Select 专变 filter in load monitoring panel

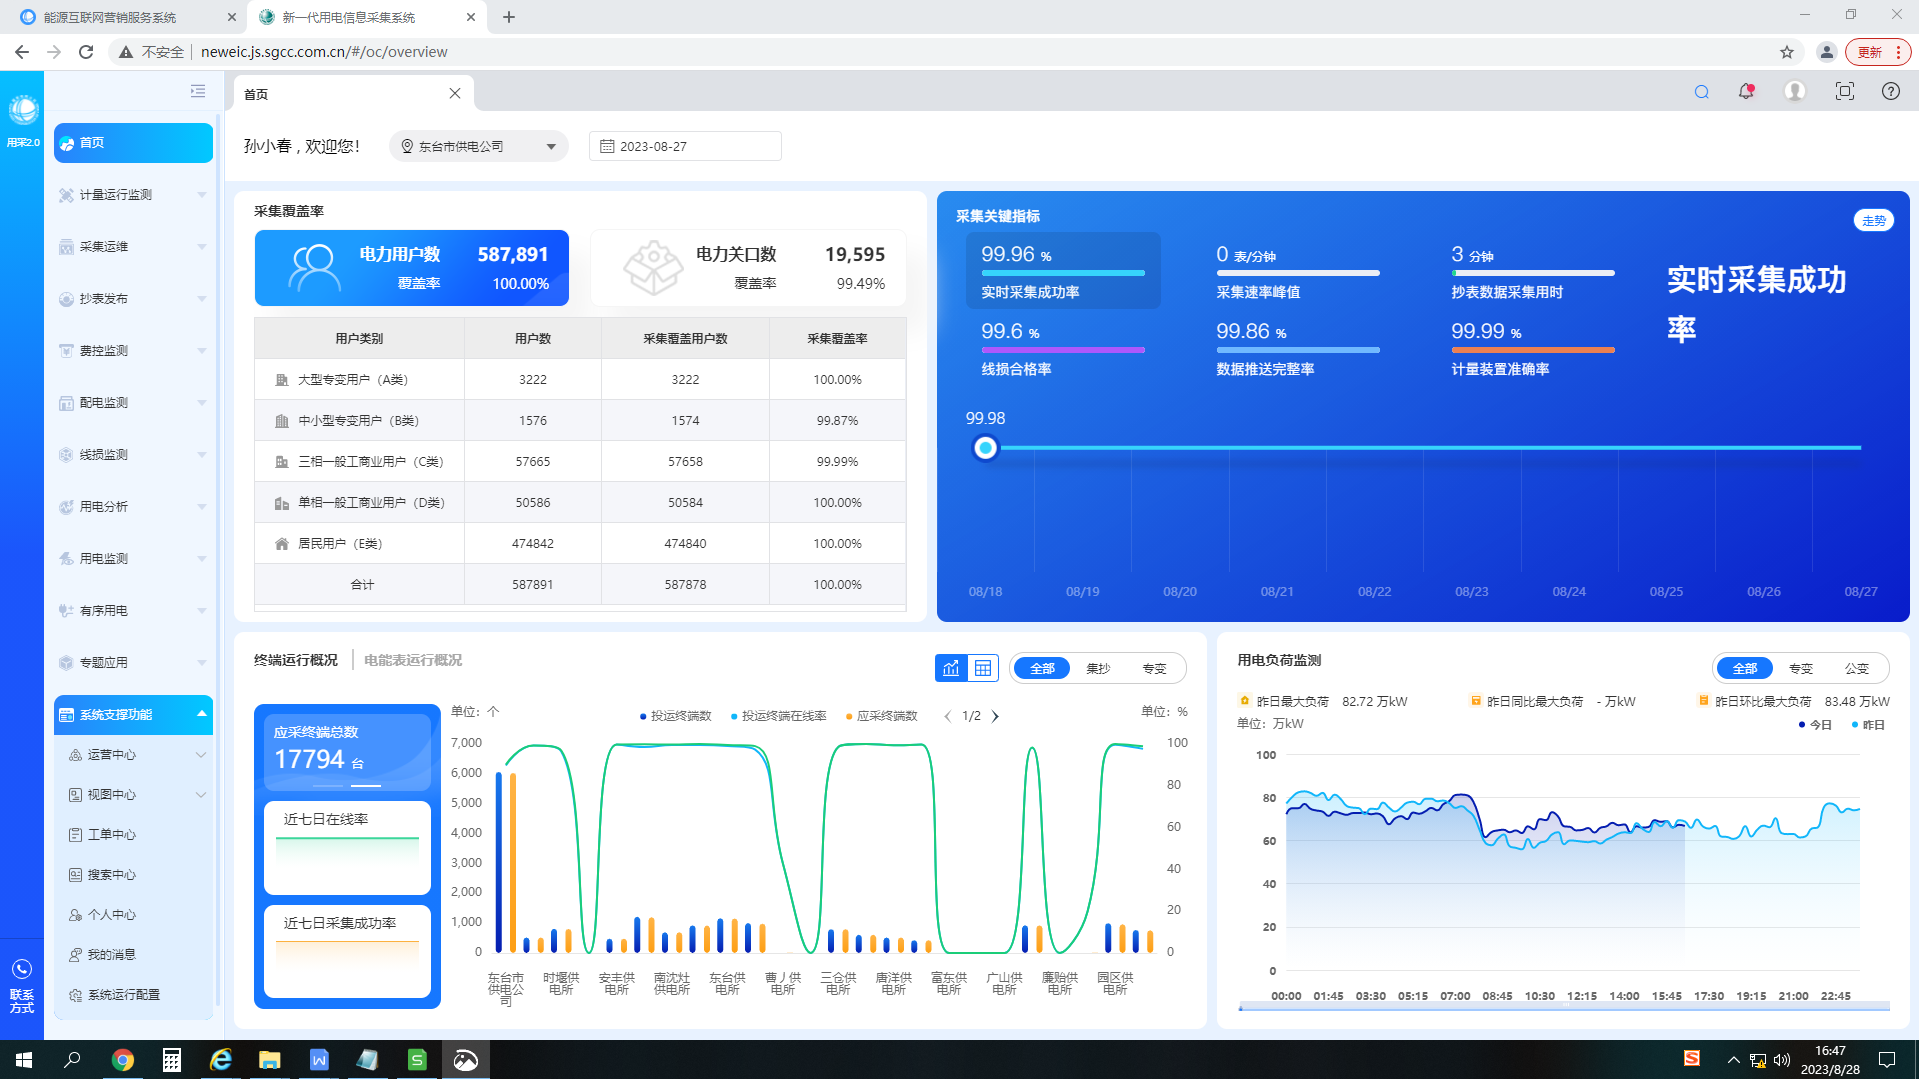coord(1800,668)
